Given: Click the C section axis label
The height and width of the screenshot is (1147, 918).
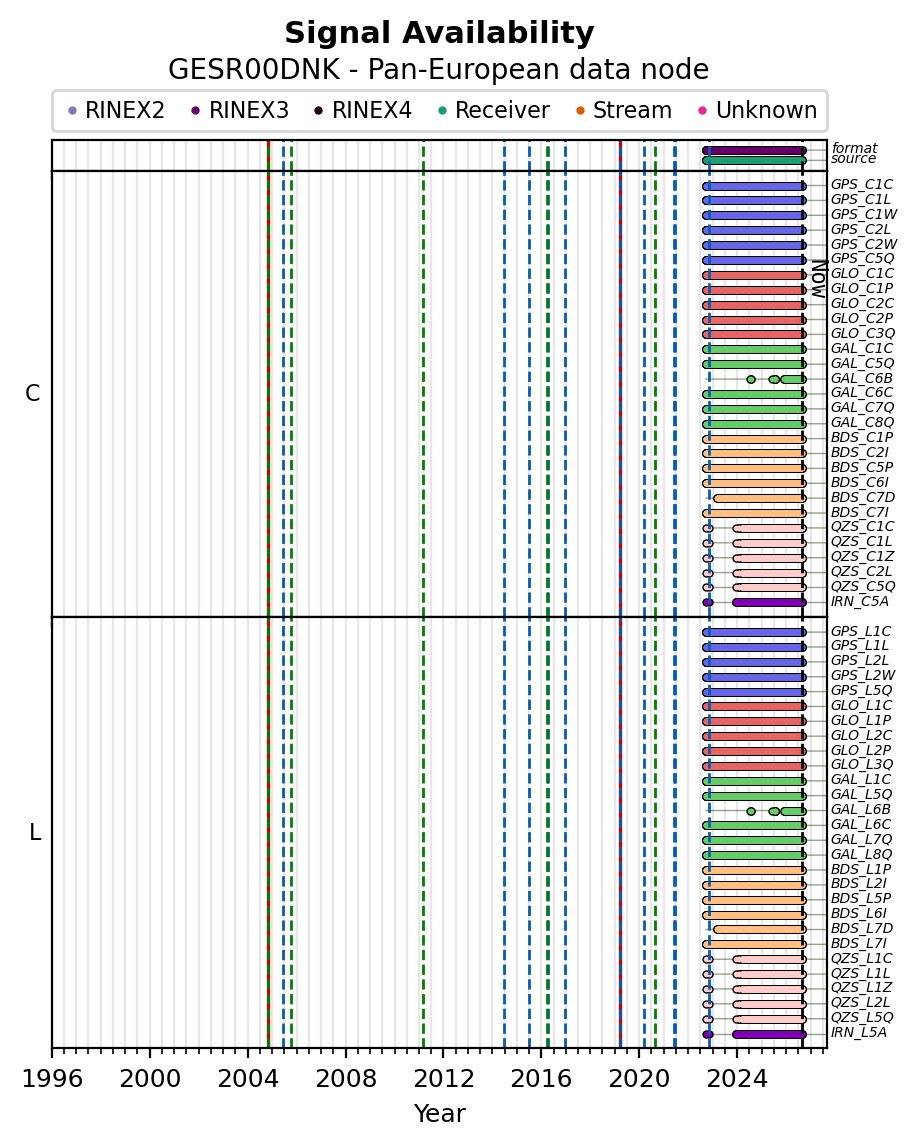Looking at the screenshot, I should (x=33, y=394).
